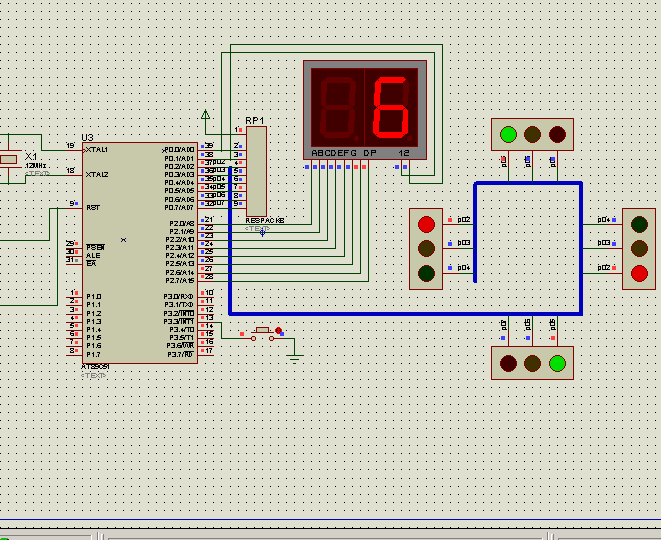Viewport: 661px width, 540px height.
Task: Click the 12 digit-select label on display
Action: pyautogui.click(x=403, y=153)
